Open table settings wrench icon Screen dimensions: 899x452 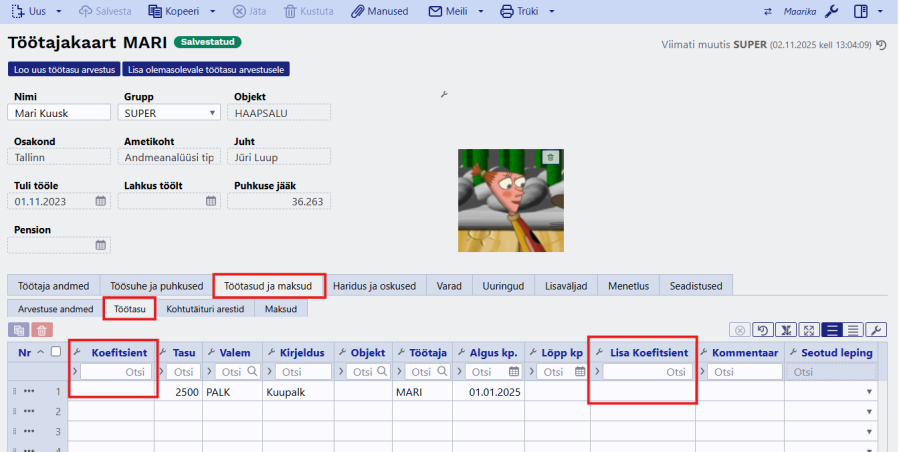tap(876, 330)
